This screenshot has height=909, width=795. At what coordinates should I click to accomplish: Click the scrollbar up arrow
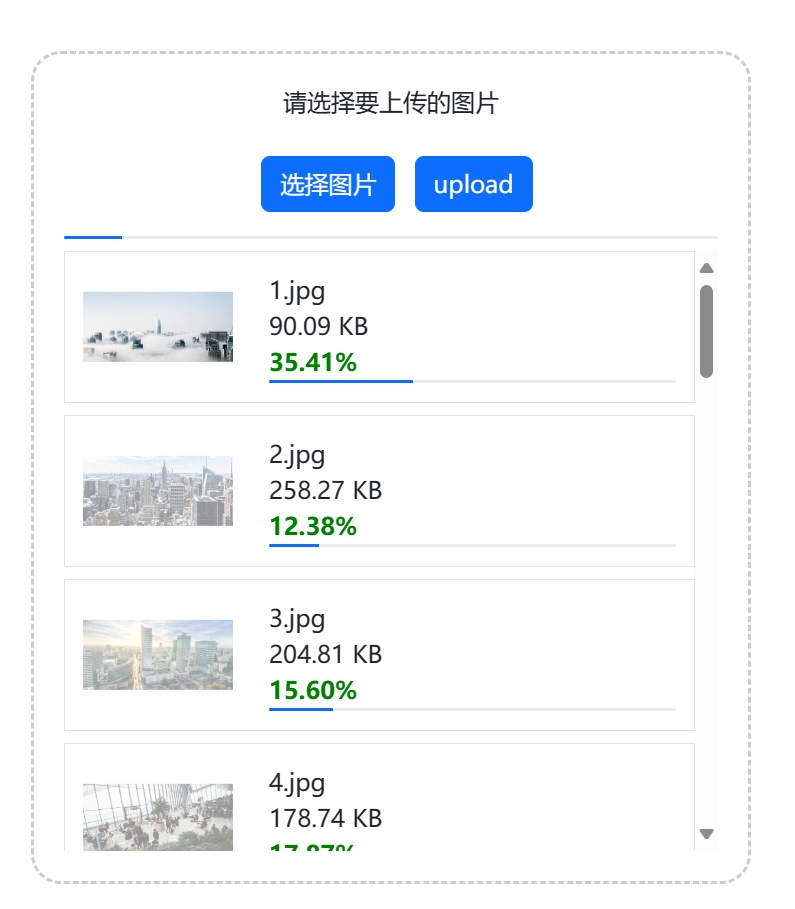coord(706,268)
